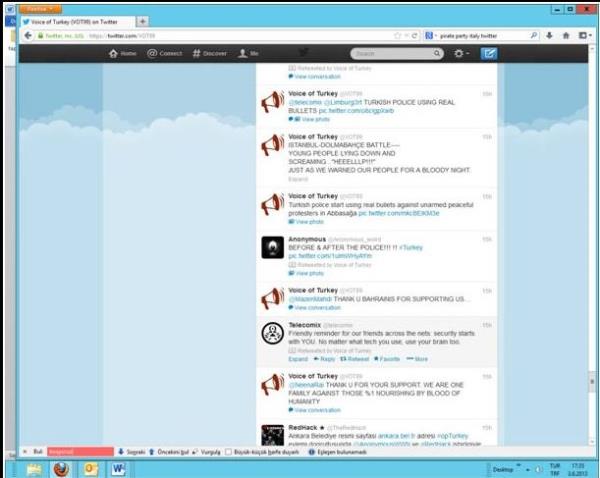Open the Me profile item in Twitter navigation
Image resolution: width=600 pixels, height=478 pixels.
tap(248, 54)
